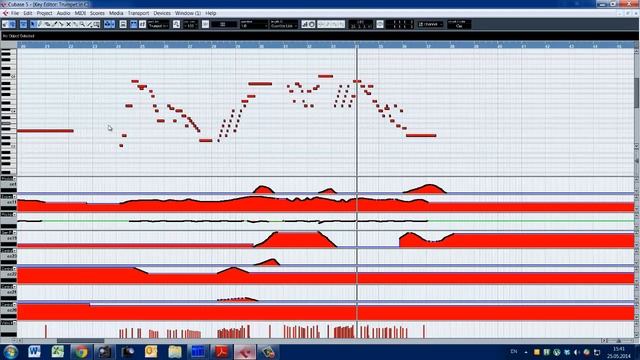Open the insert velocity dropdown

[x=190, y=24]
